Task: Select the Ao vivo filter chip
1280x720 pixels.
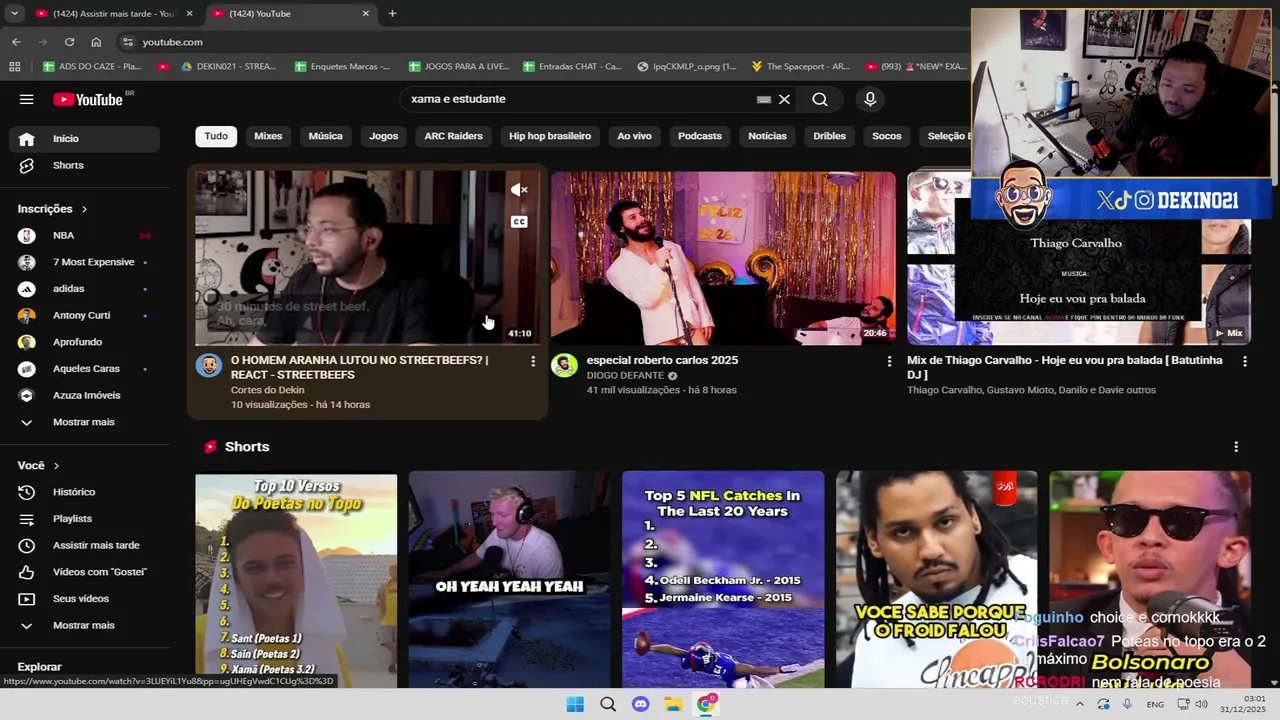Action: pos(634,136)
